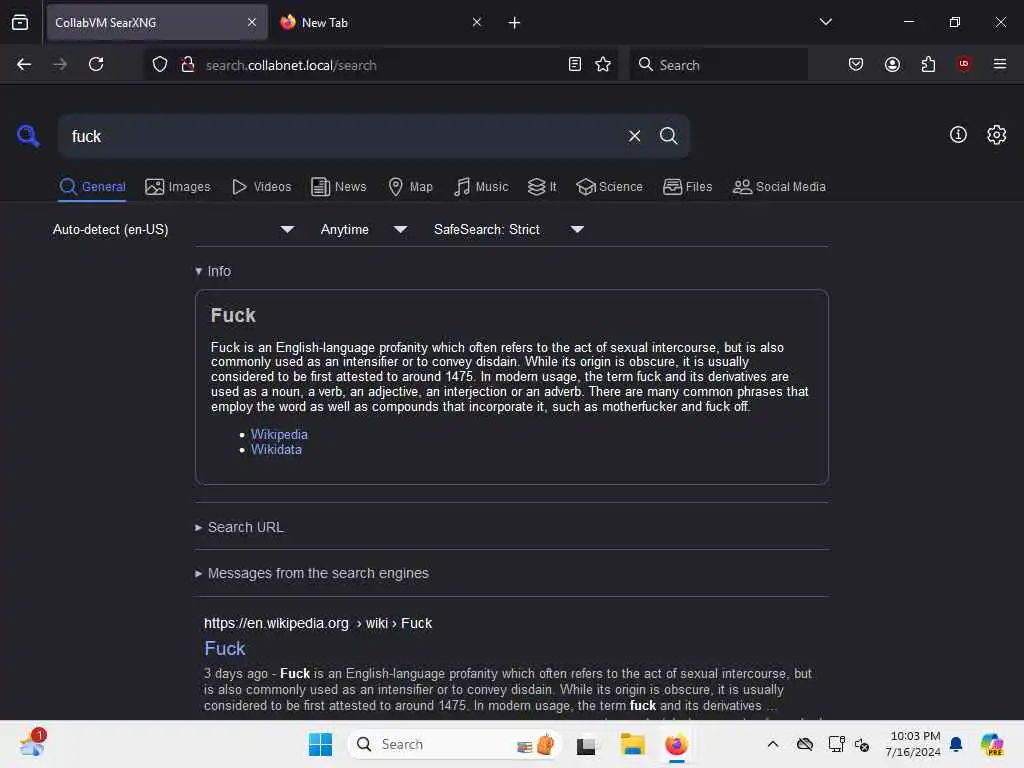Close the New Tab tab
The width and height of the screenshot is (1024, 768).
[x=477, y=22]
